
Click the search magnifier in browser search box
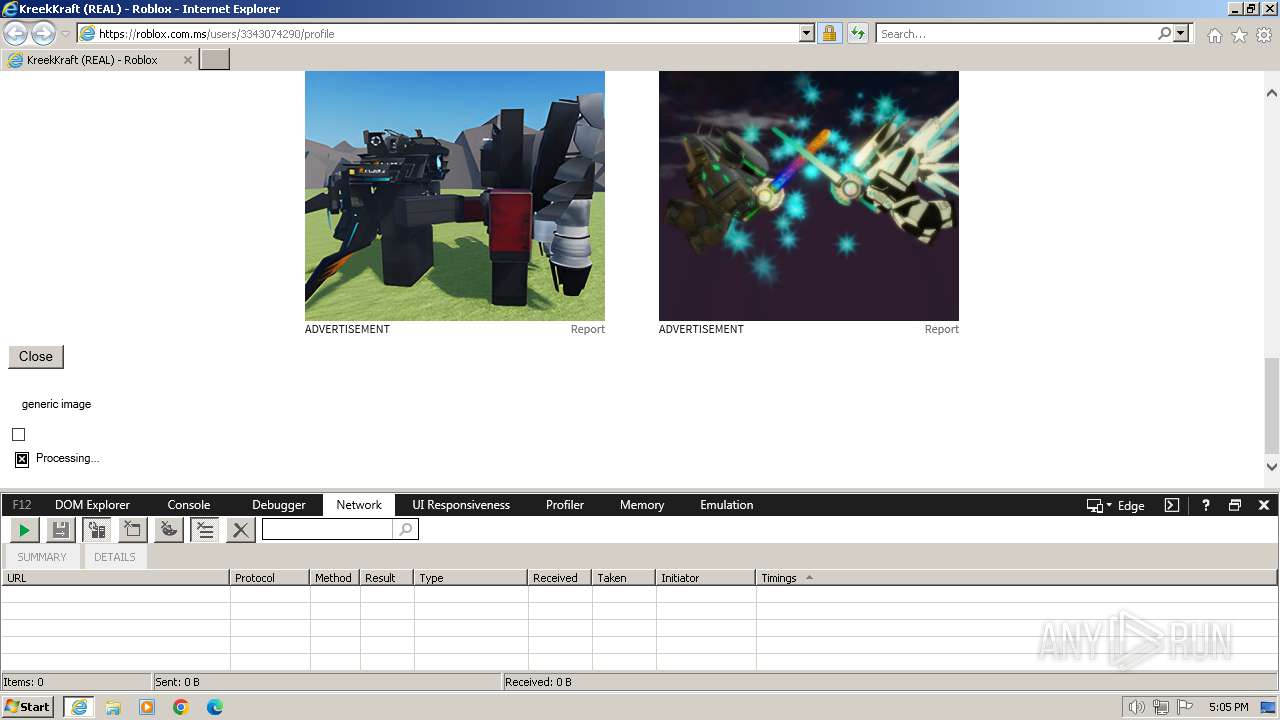pos(1164,33)
